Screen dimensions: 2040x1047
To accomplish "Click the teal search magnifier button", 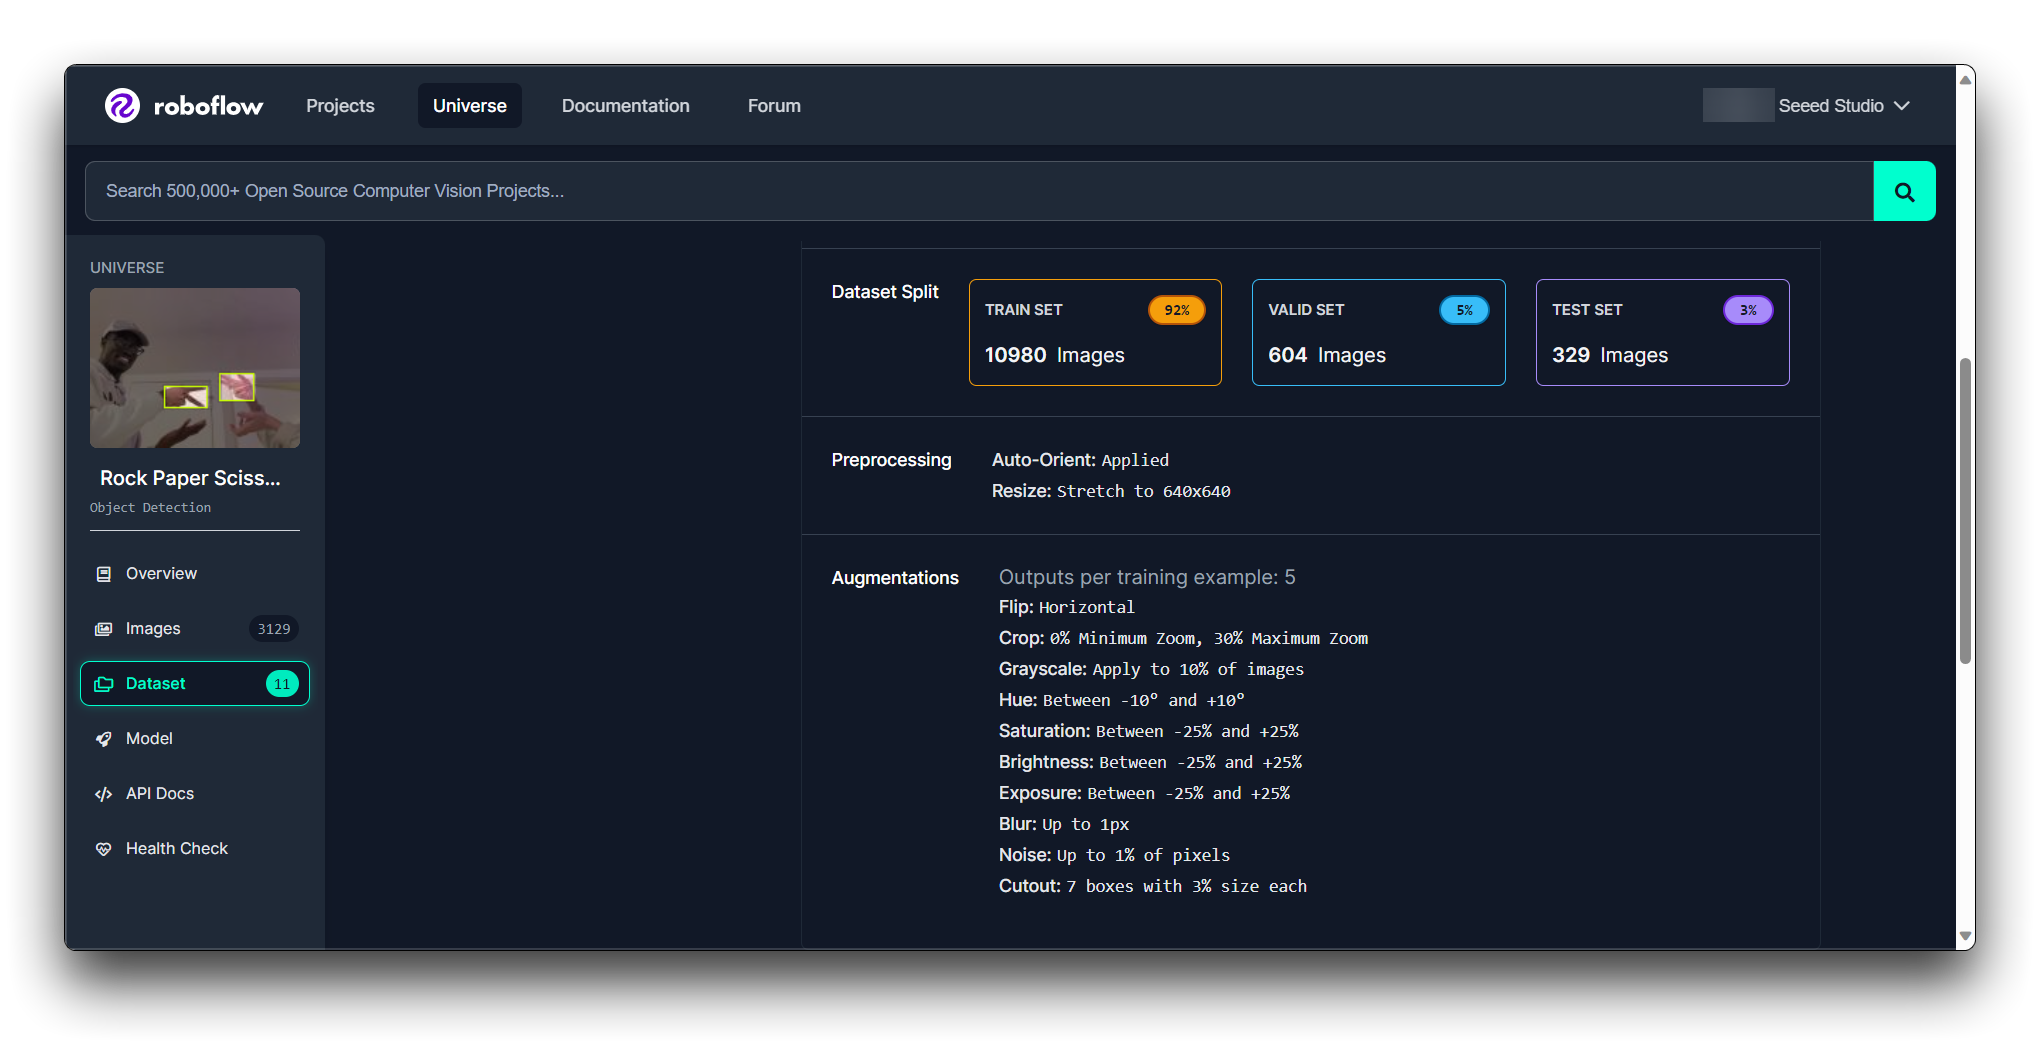I will [x=1904, y=191].
